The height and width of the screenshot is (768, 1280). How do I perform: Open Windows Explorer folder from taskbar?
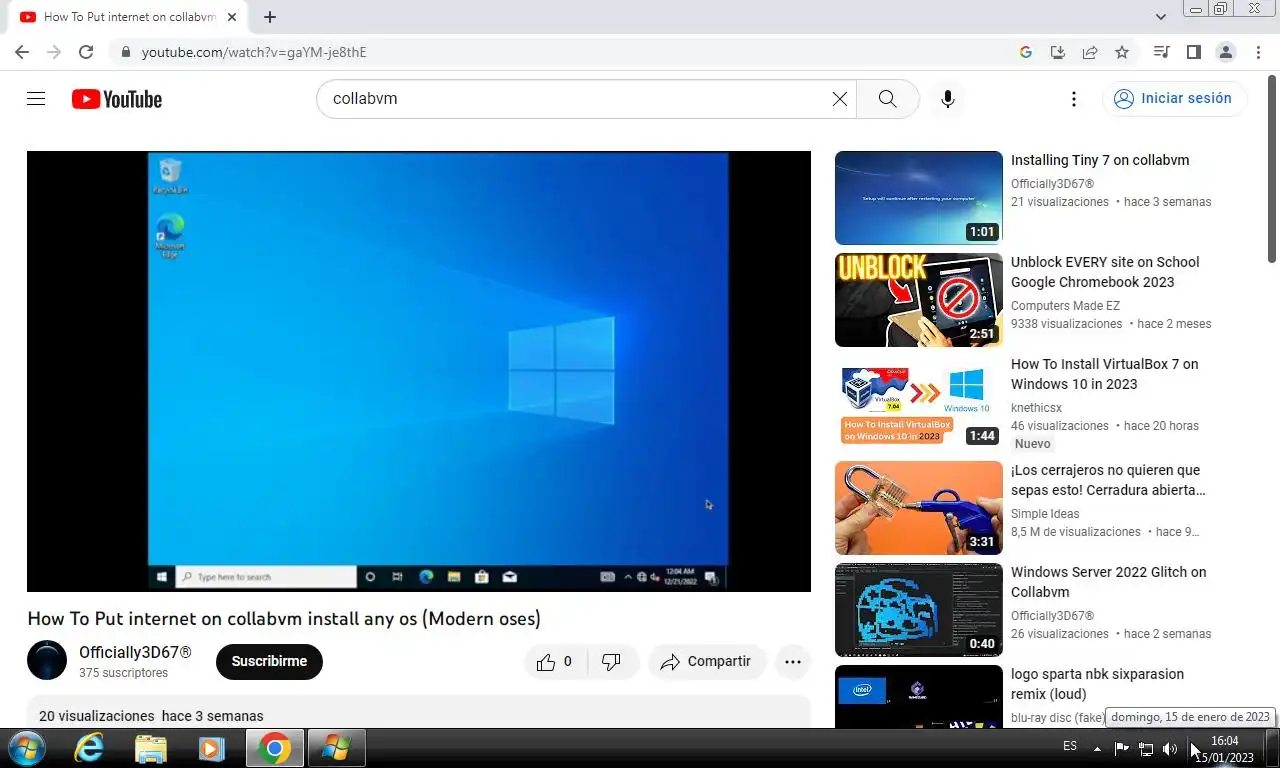[x=150, y=748]
